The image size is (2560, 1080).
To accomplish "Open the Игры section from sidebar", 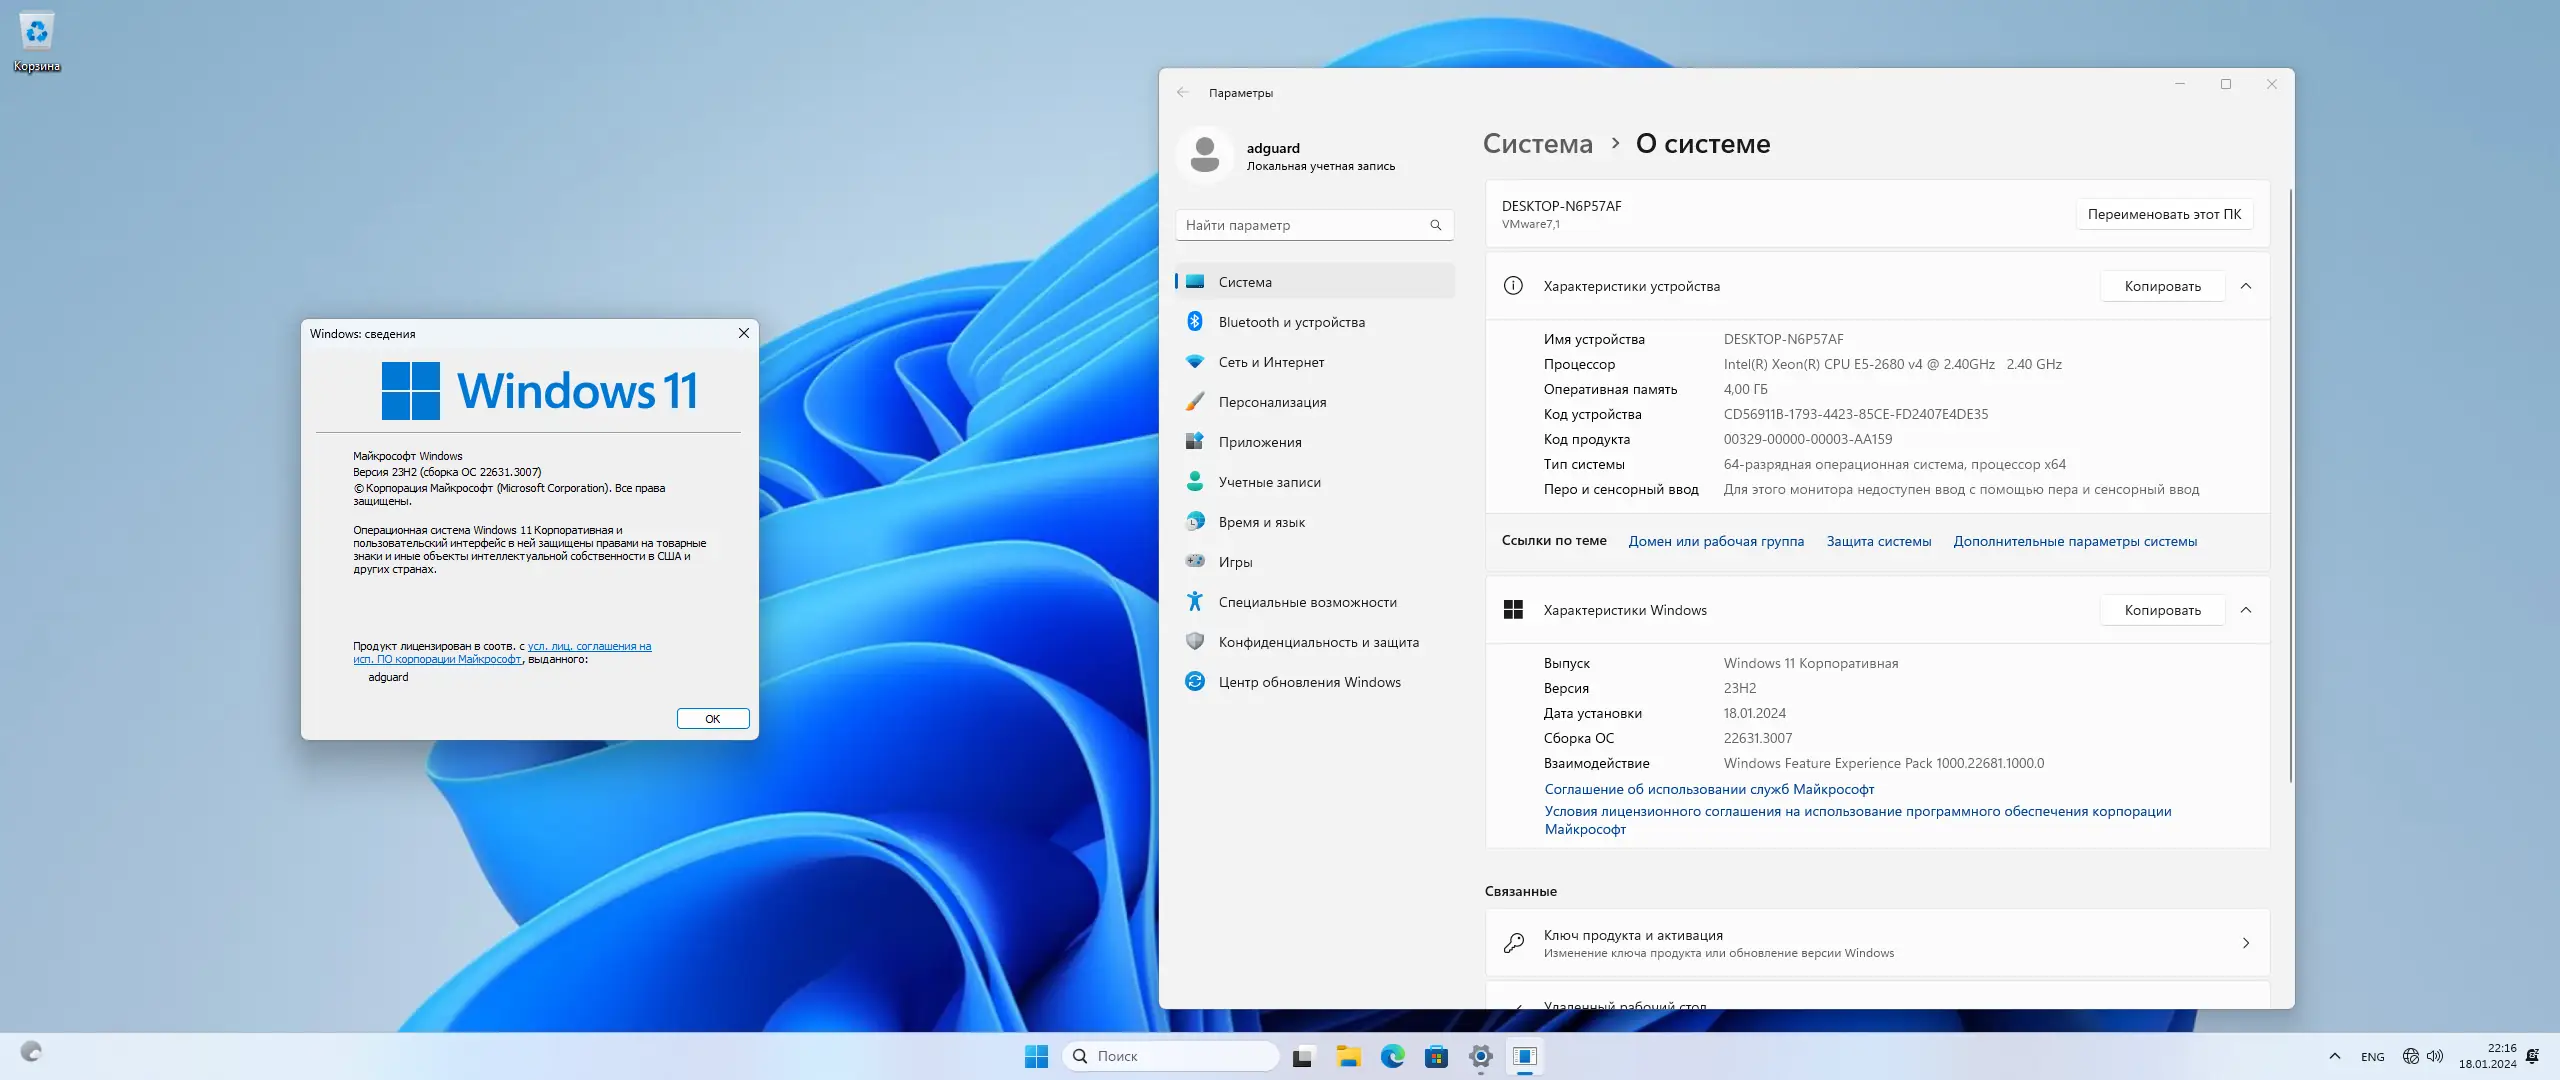I will pyautogui.click(x=1234, y=561).
